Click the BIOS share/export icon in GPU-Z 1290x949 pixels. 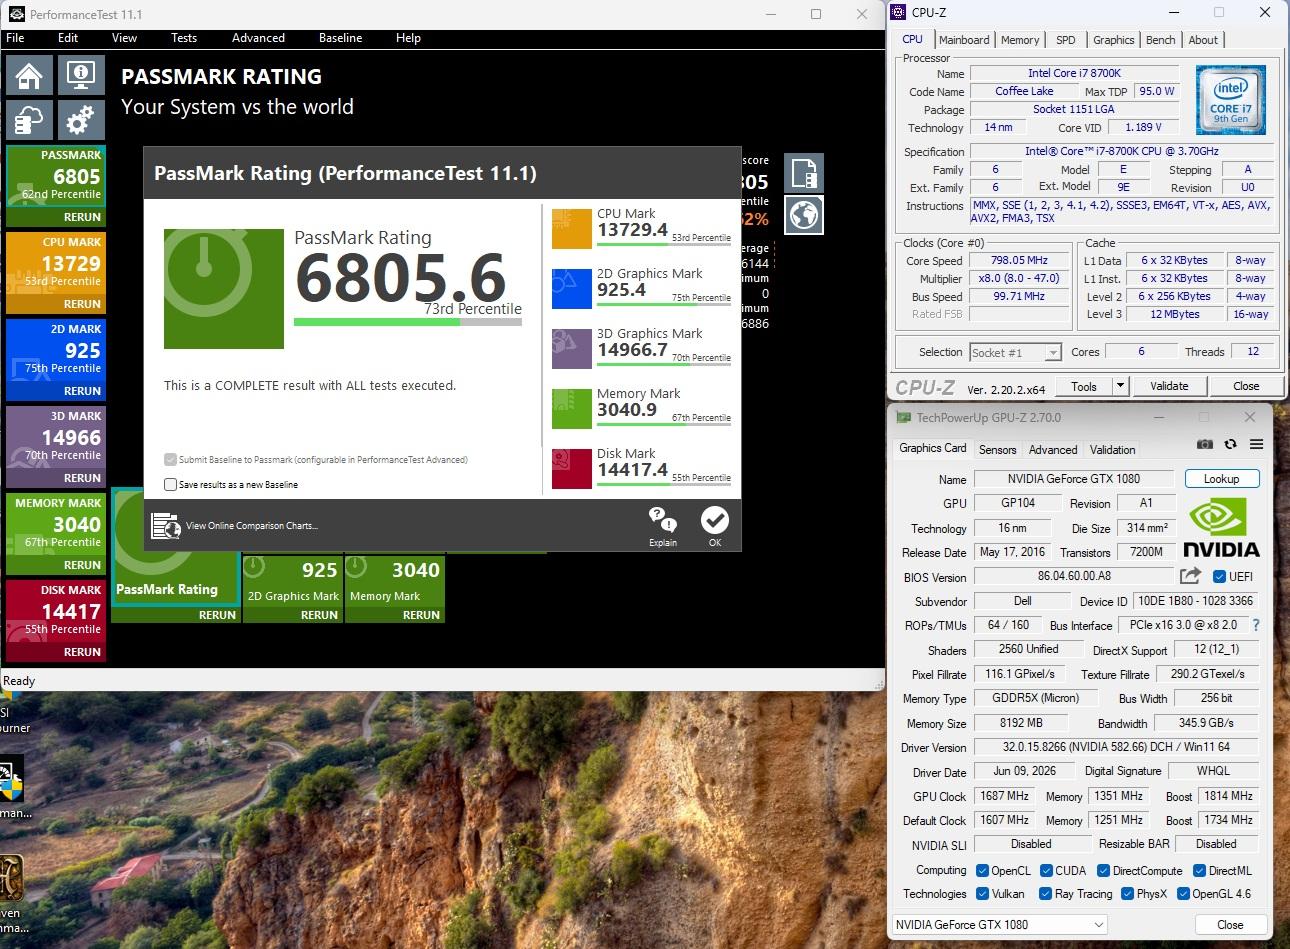point(1190,576)
